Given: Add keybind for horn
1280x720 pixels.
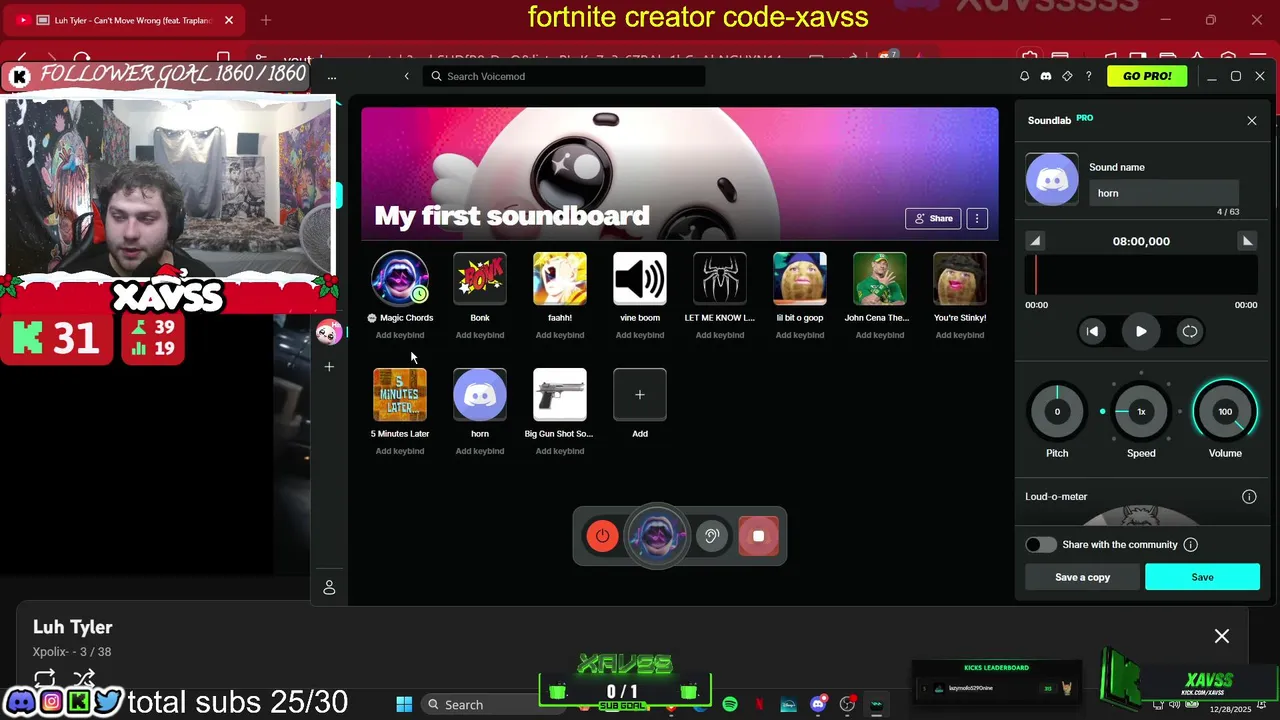Looking at the screenshot, I should 480,451.
